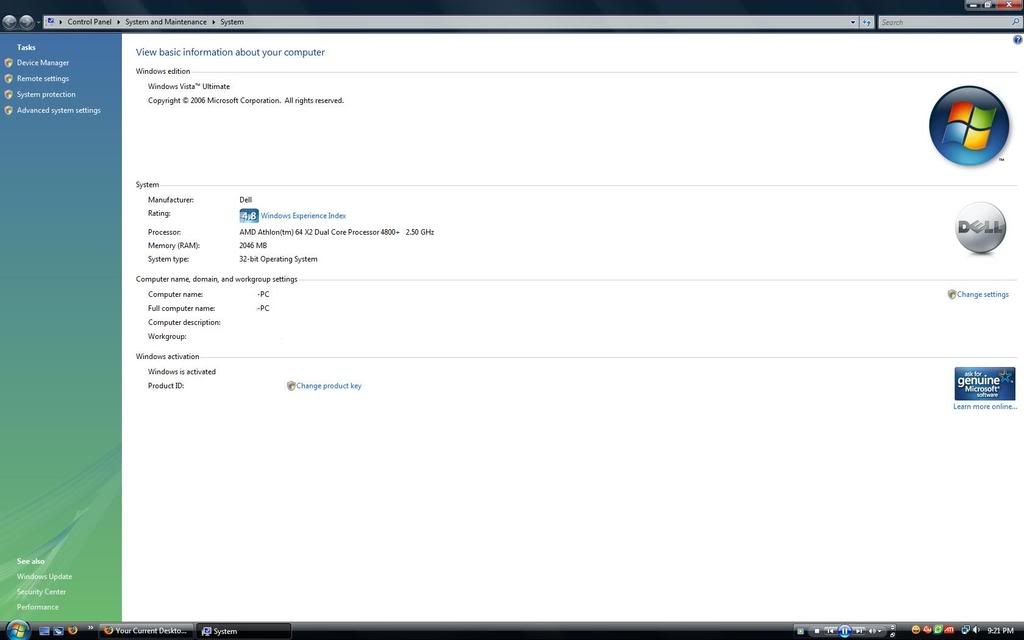Select the '2046 MB' memory value
This screenshot has height=640, width=1024.
coord(253,246)
